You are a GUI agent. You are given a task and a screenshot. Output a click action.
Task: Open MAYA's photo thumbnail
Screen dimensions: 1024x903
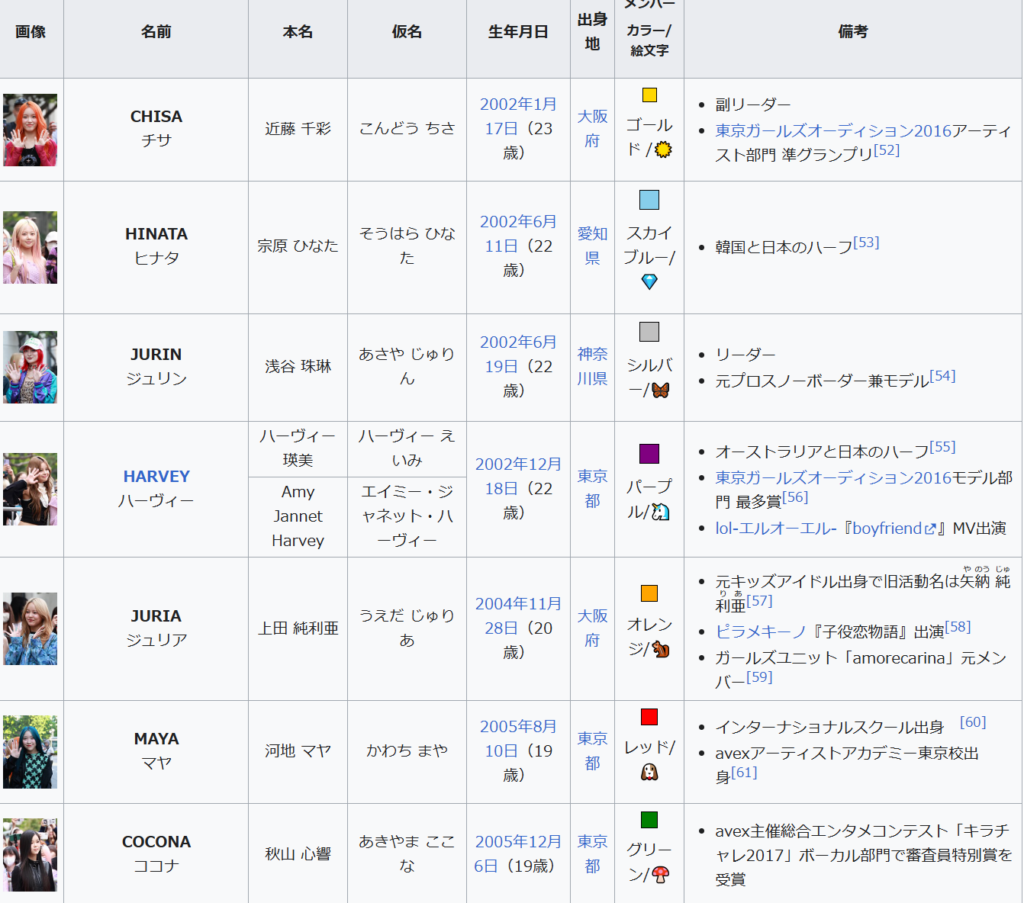pyautogui.click(x=30, y=752)
